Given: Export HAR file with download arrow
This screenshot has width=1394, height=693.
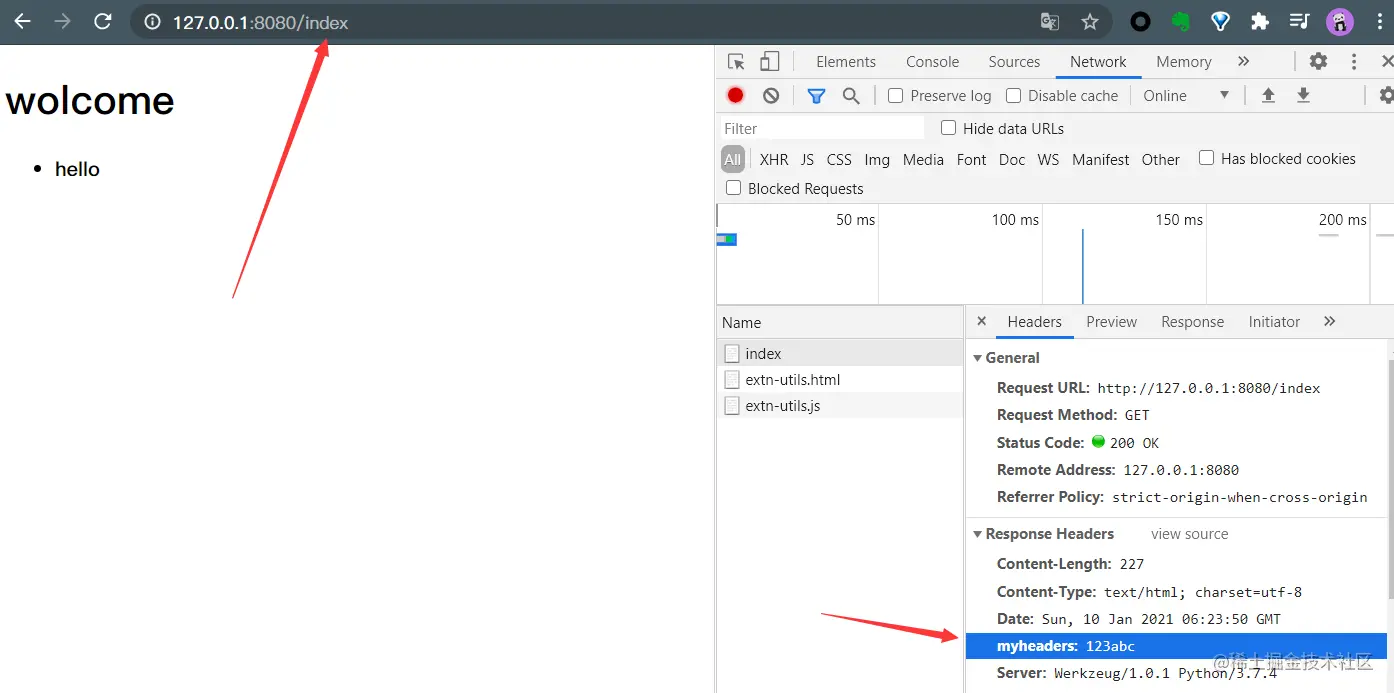Looking at the screenshot, I should coord(1303,95).
